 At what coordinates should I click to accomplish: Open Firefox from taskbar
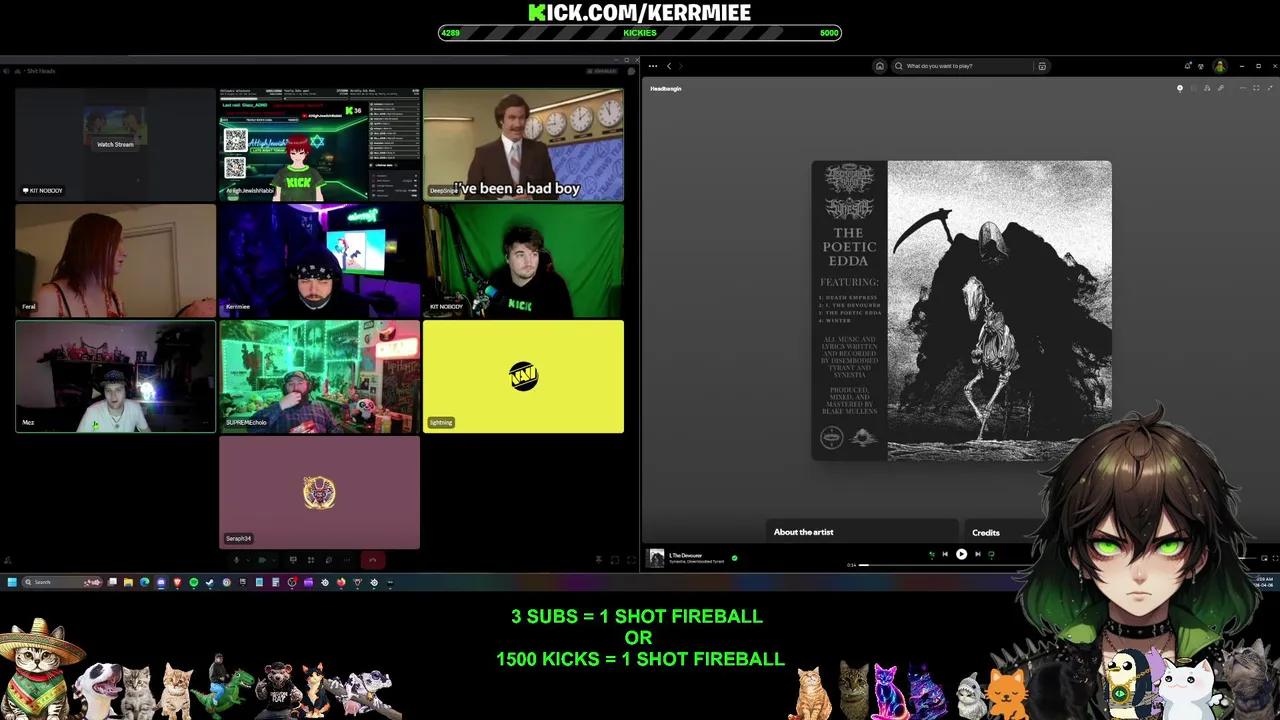tap(341, 582)
